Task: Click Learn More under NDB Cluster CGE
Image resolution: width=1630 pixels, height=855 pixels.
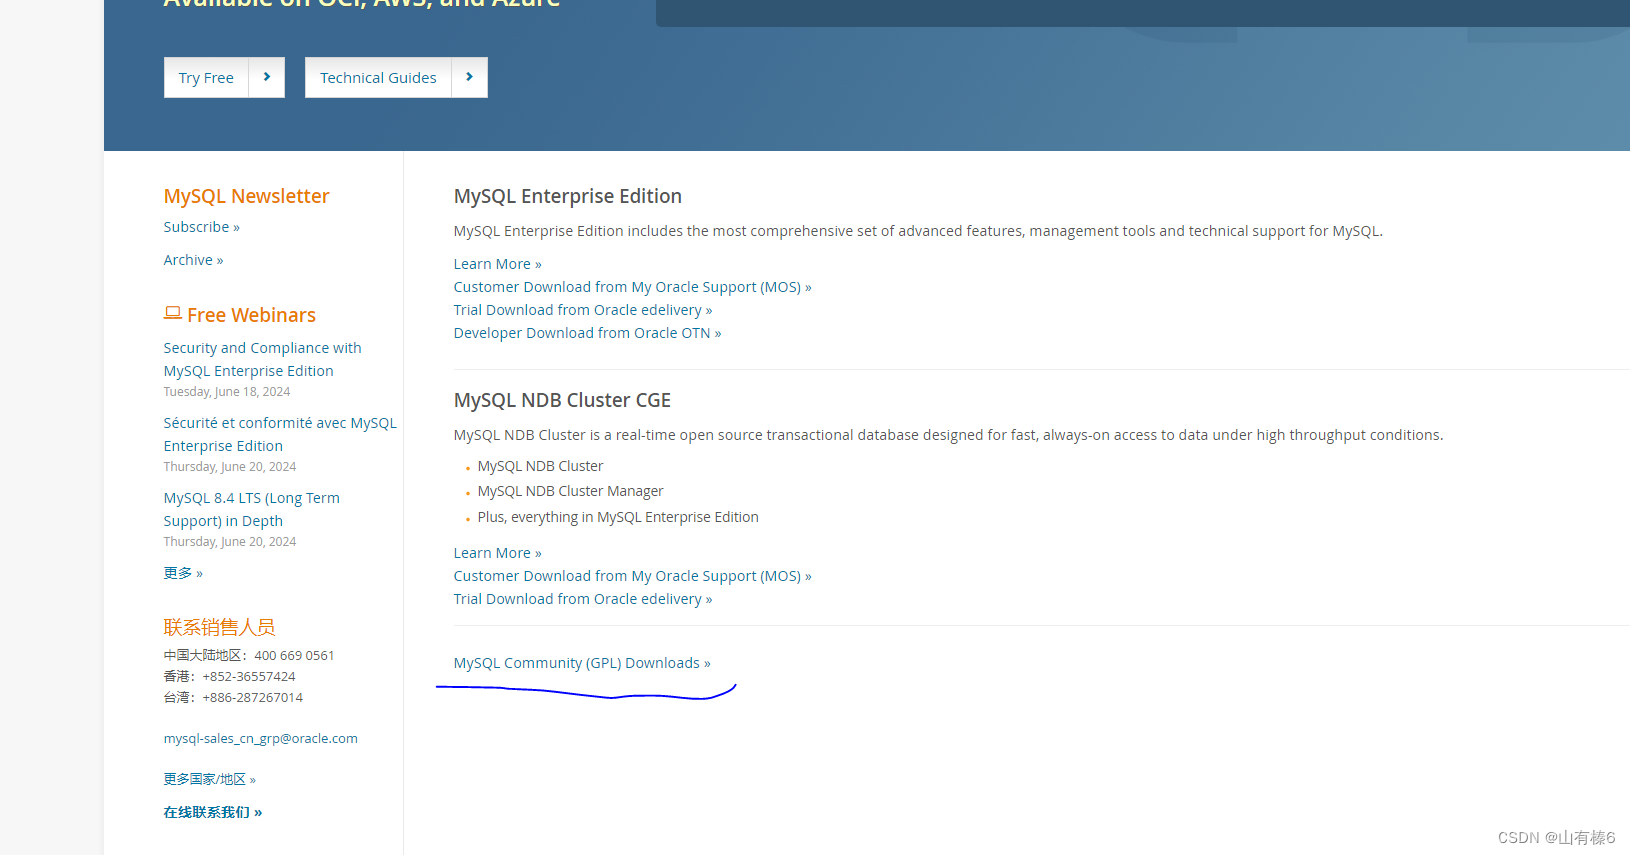Action: tap(498, 553)
